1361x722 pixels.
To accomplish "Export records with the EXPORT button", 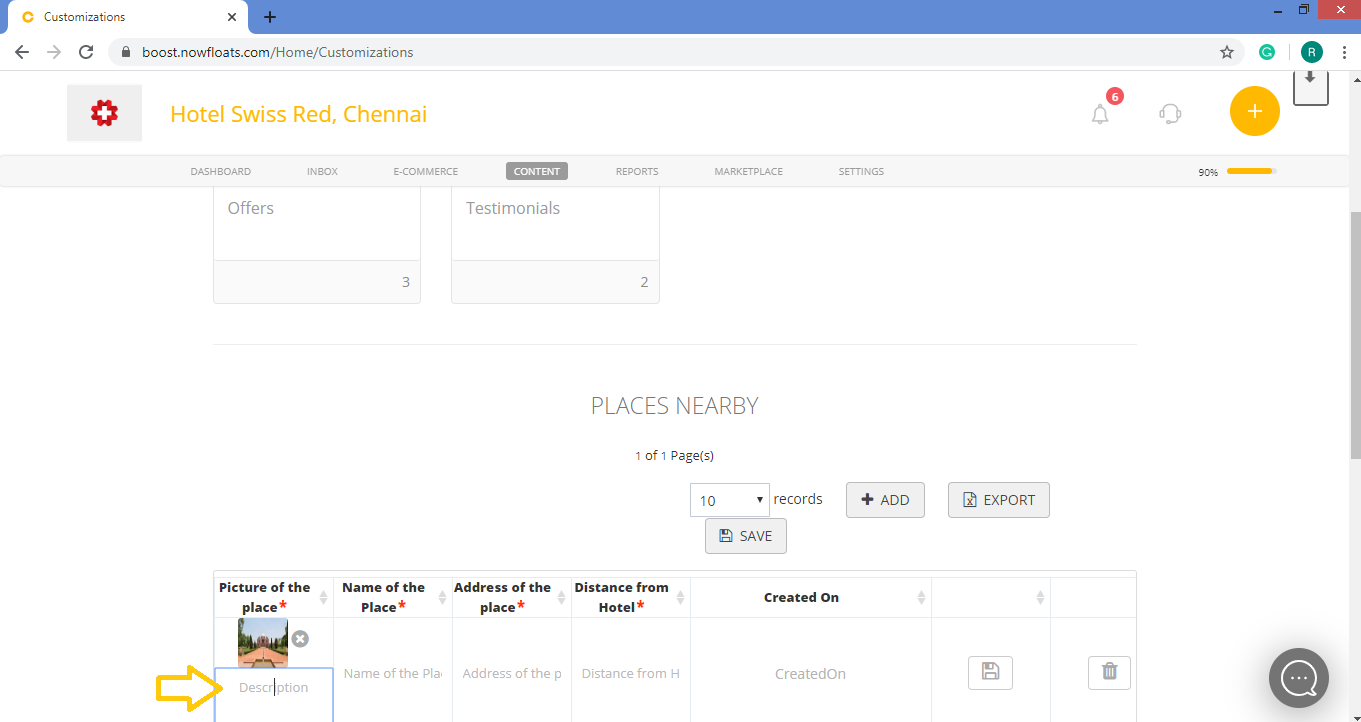I will [x=998, y=500].
